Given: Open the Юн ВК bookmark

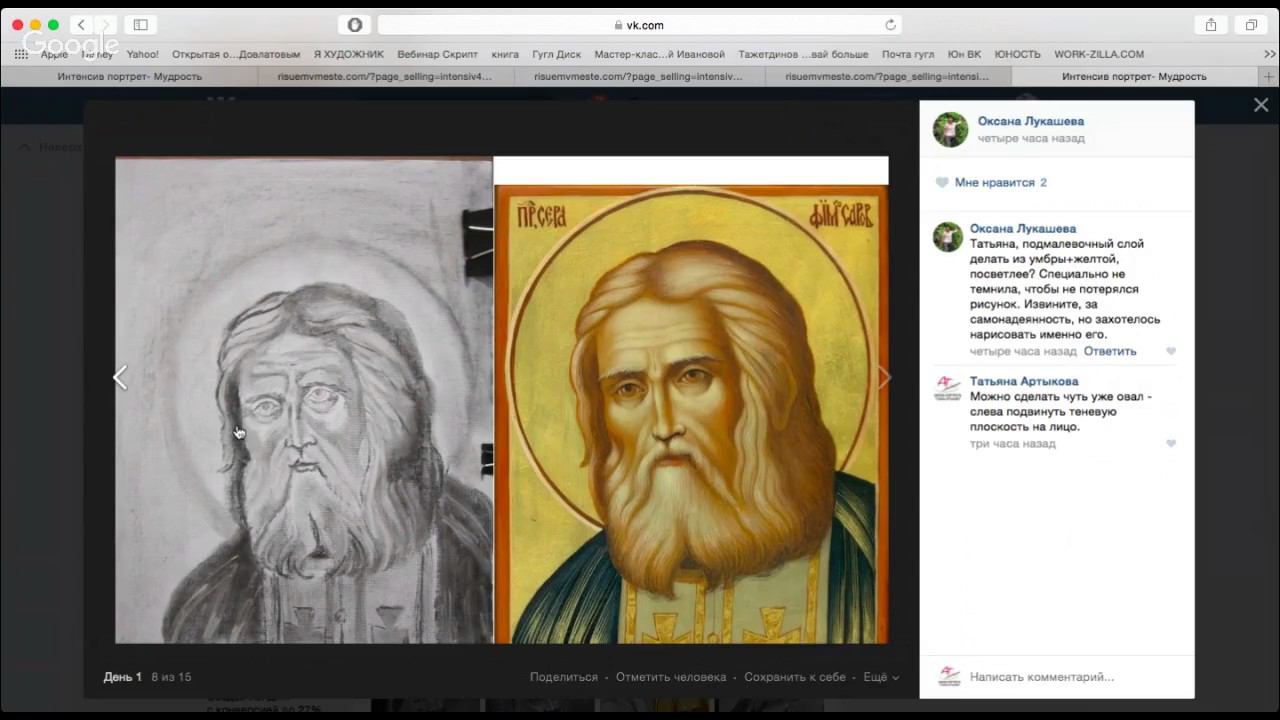Looking at the screenshot, I should pyautogui.click(x=964, y=54).
